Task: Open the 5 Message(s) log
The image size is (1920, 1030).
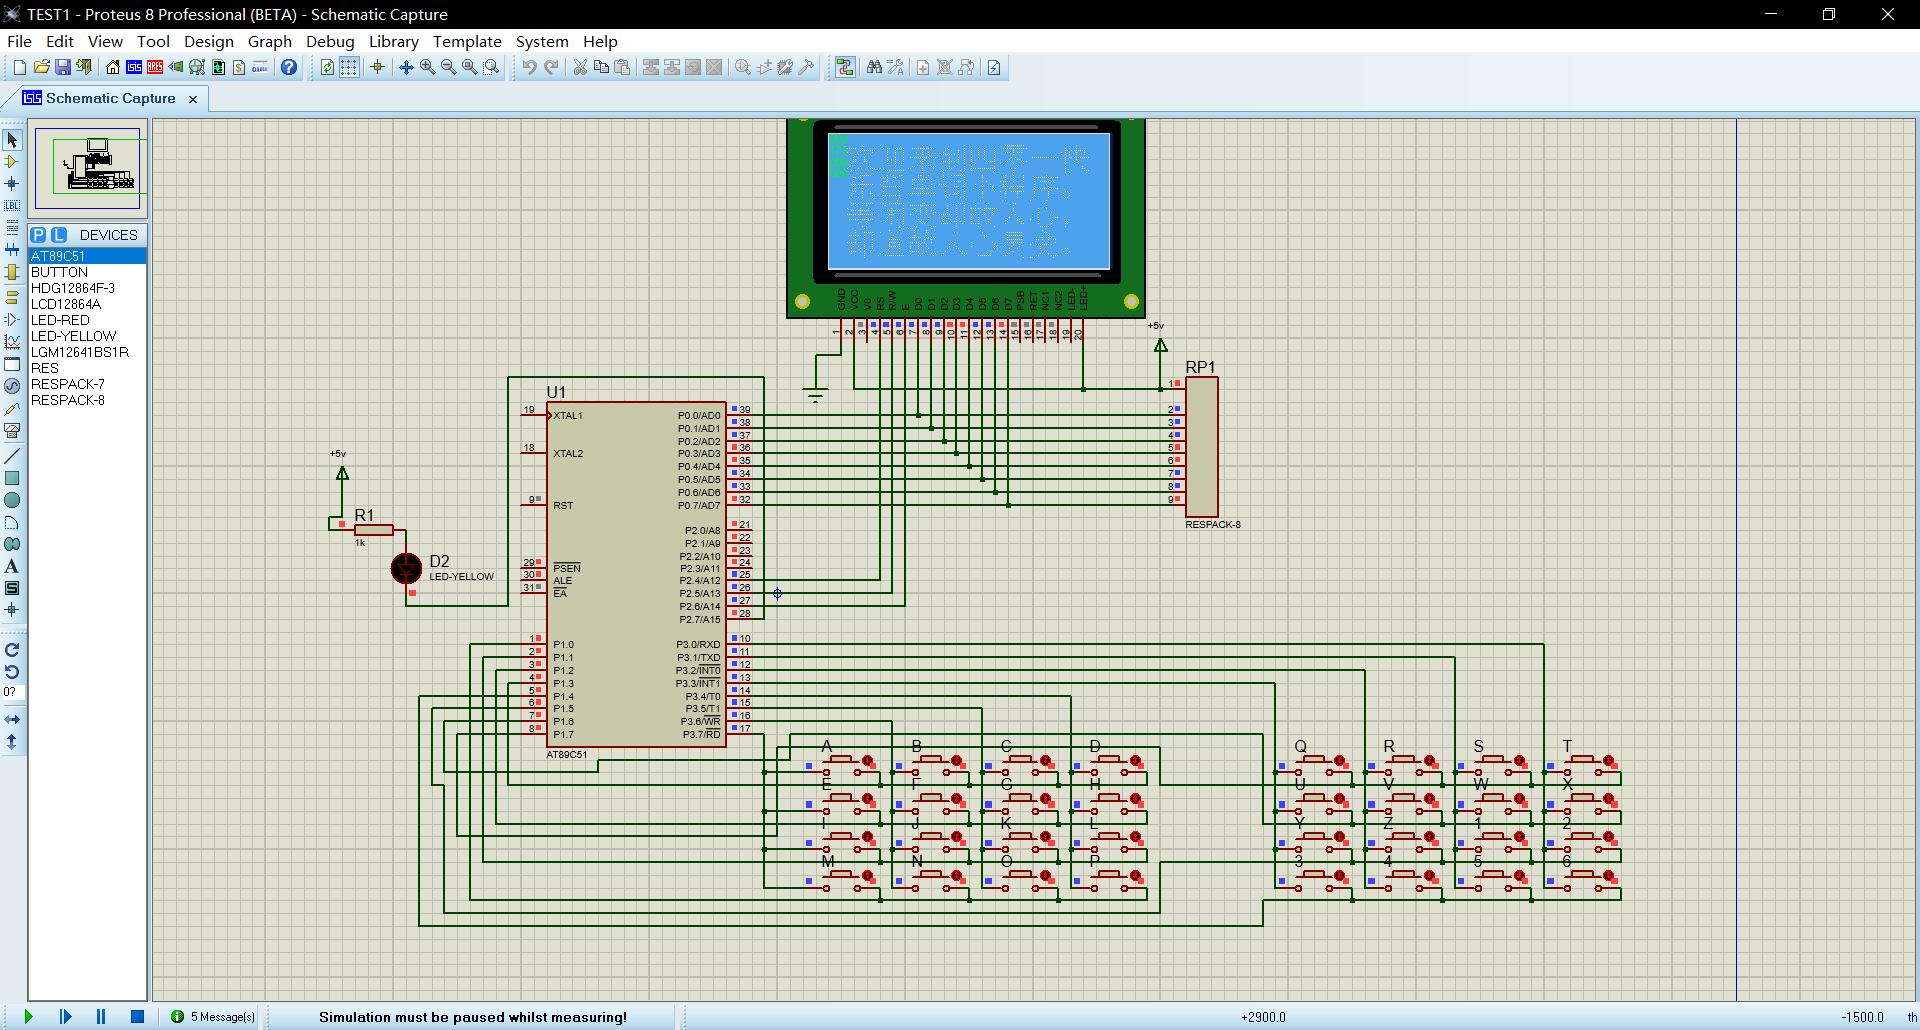Action: pyautogui.click(x=212, y=1017)
